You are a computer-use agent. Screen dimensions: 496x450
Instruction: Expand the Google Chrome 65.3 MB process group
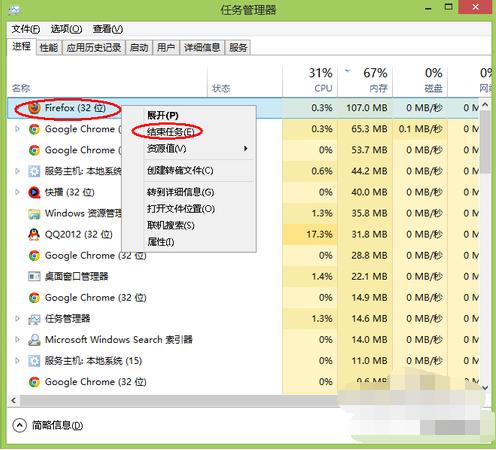(17, 129)
